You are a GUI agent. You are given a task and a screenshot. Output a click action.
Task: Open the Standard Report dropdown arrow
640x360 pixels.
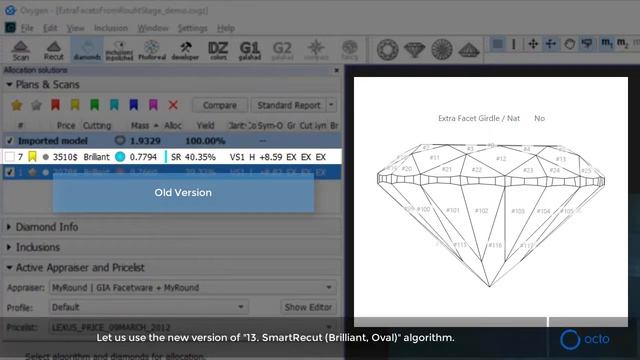pos(331,105)
